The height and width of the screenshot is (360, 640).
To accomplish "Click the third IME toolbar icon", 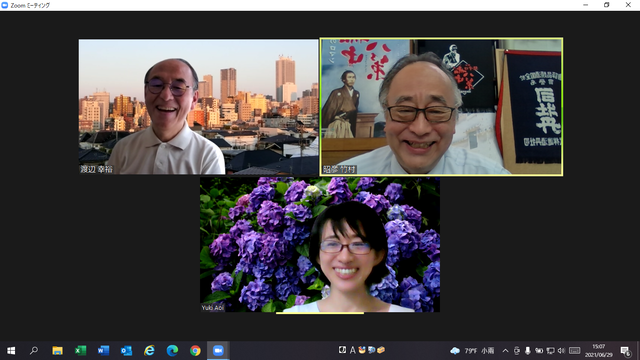I will [x=362, y=350].
